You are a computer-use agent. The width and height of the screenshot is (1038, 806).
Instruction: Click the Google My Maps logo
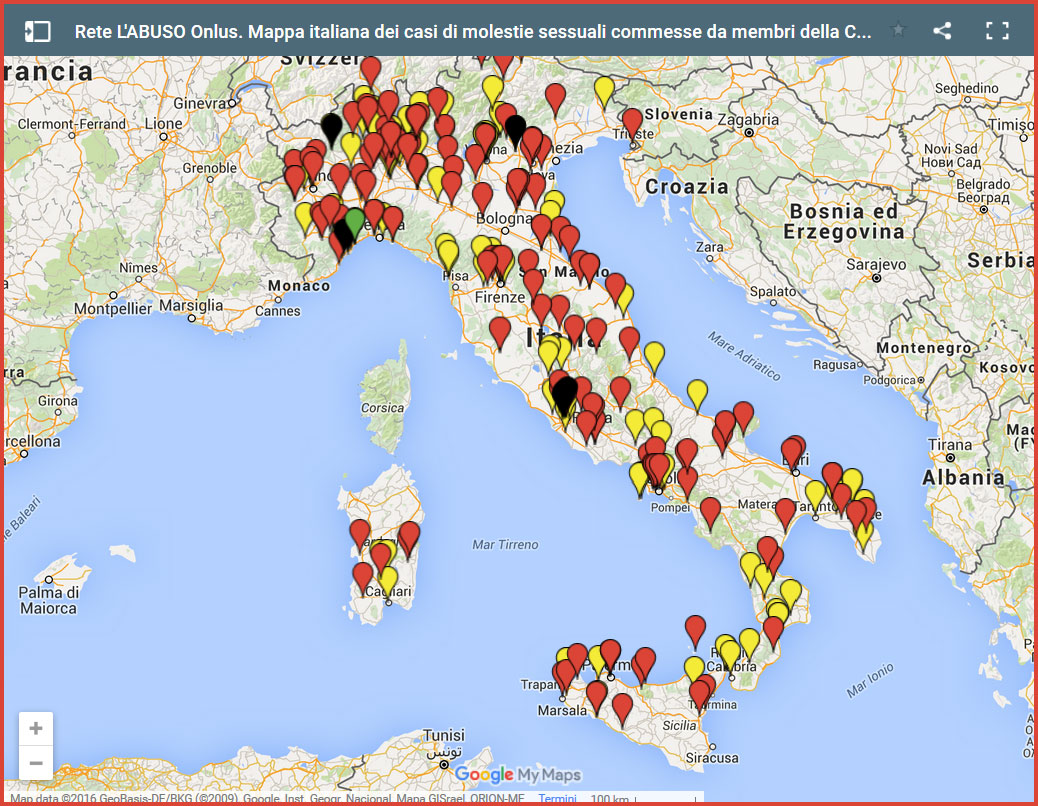518,774
